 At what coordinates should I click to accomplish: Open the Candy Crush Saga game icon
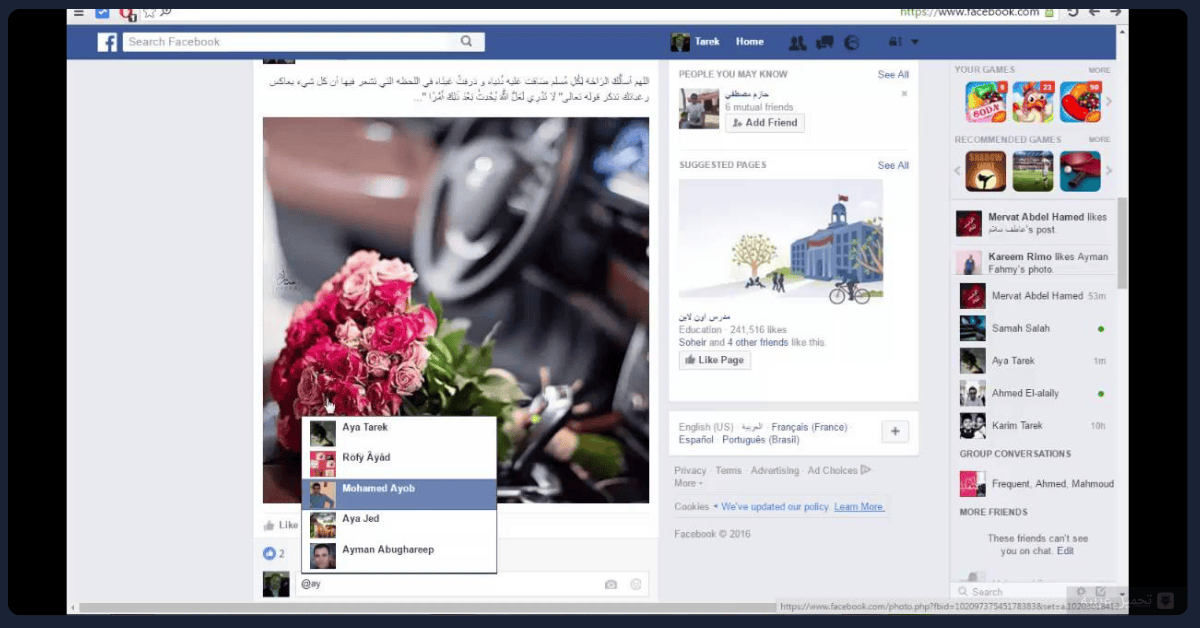point(1081,102)
